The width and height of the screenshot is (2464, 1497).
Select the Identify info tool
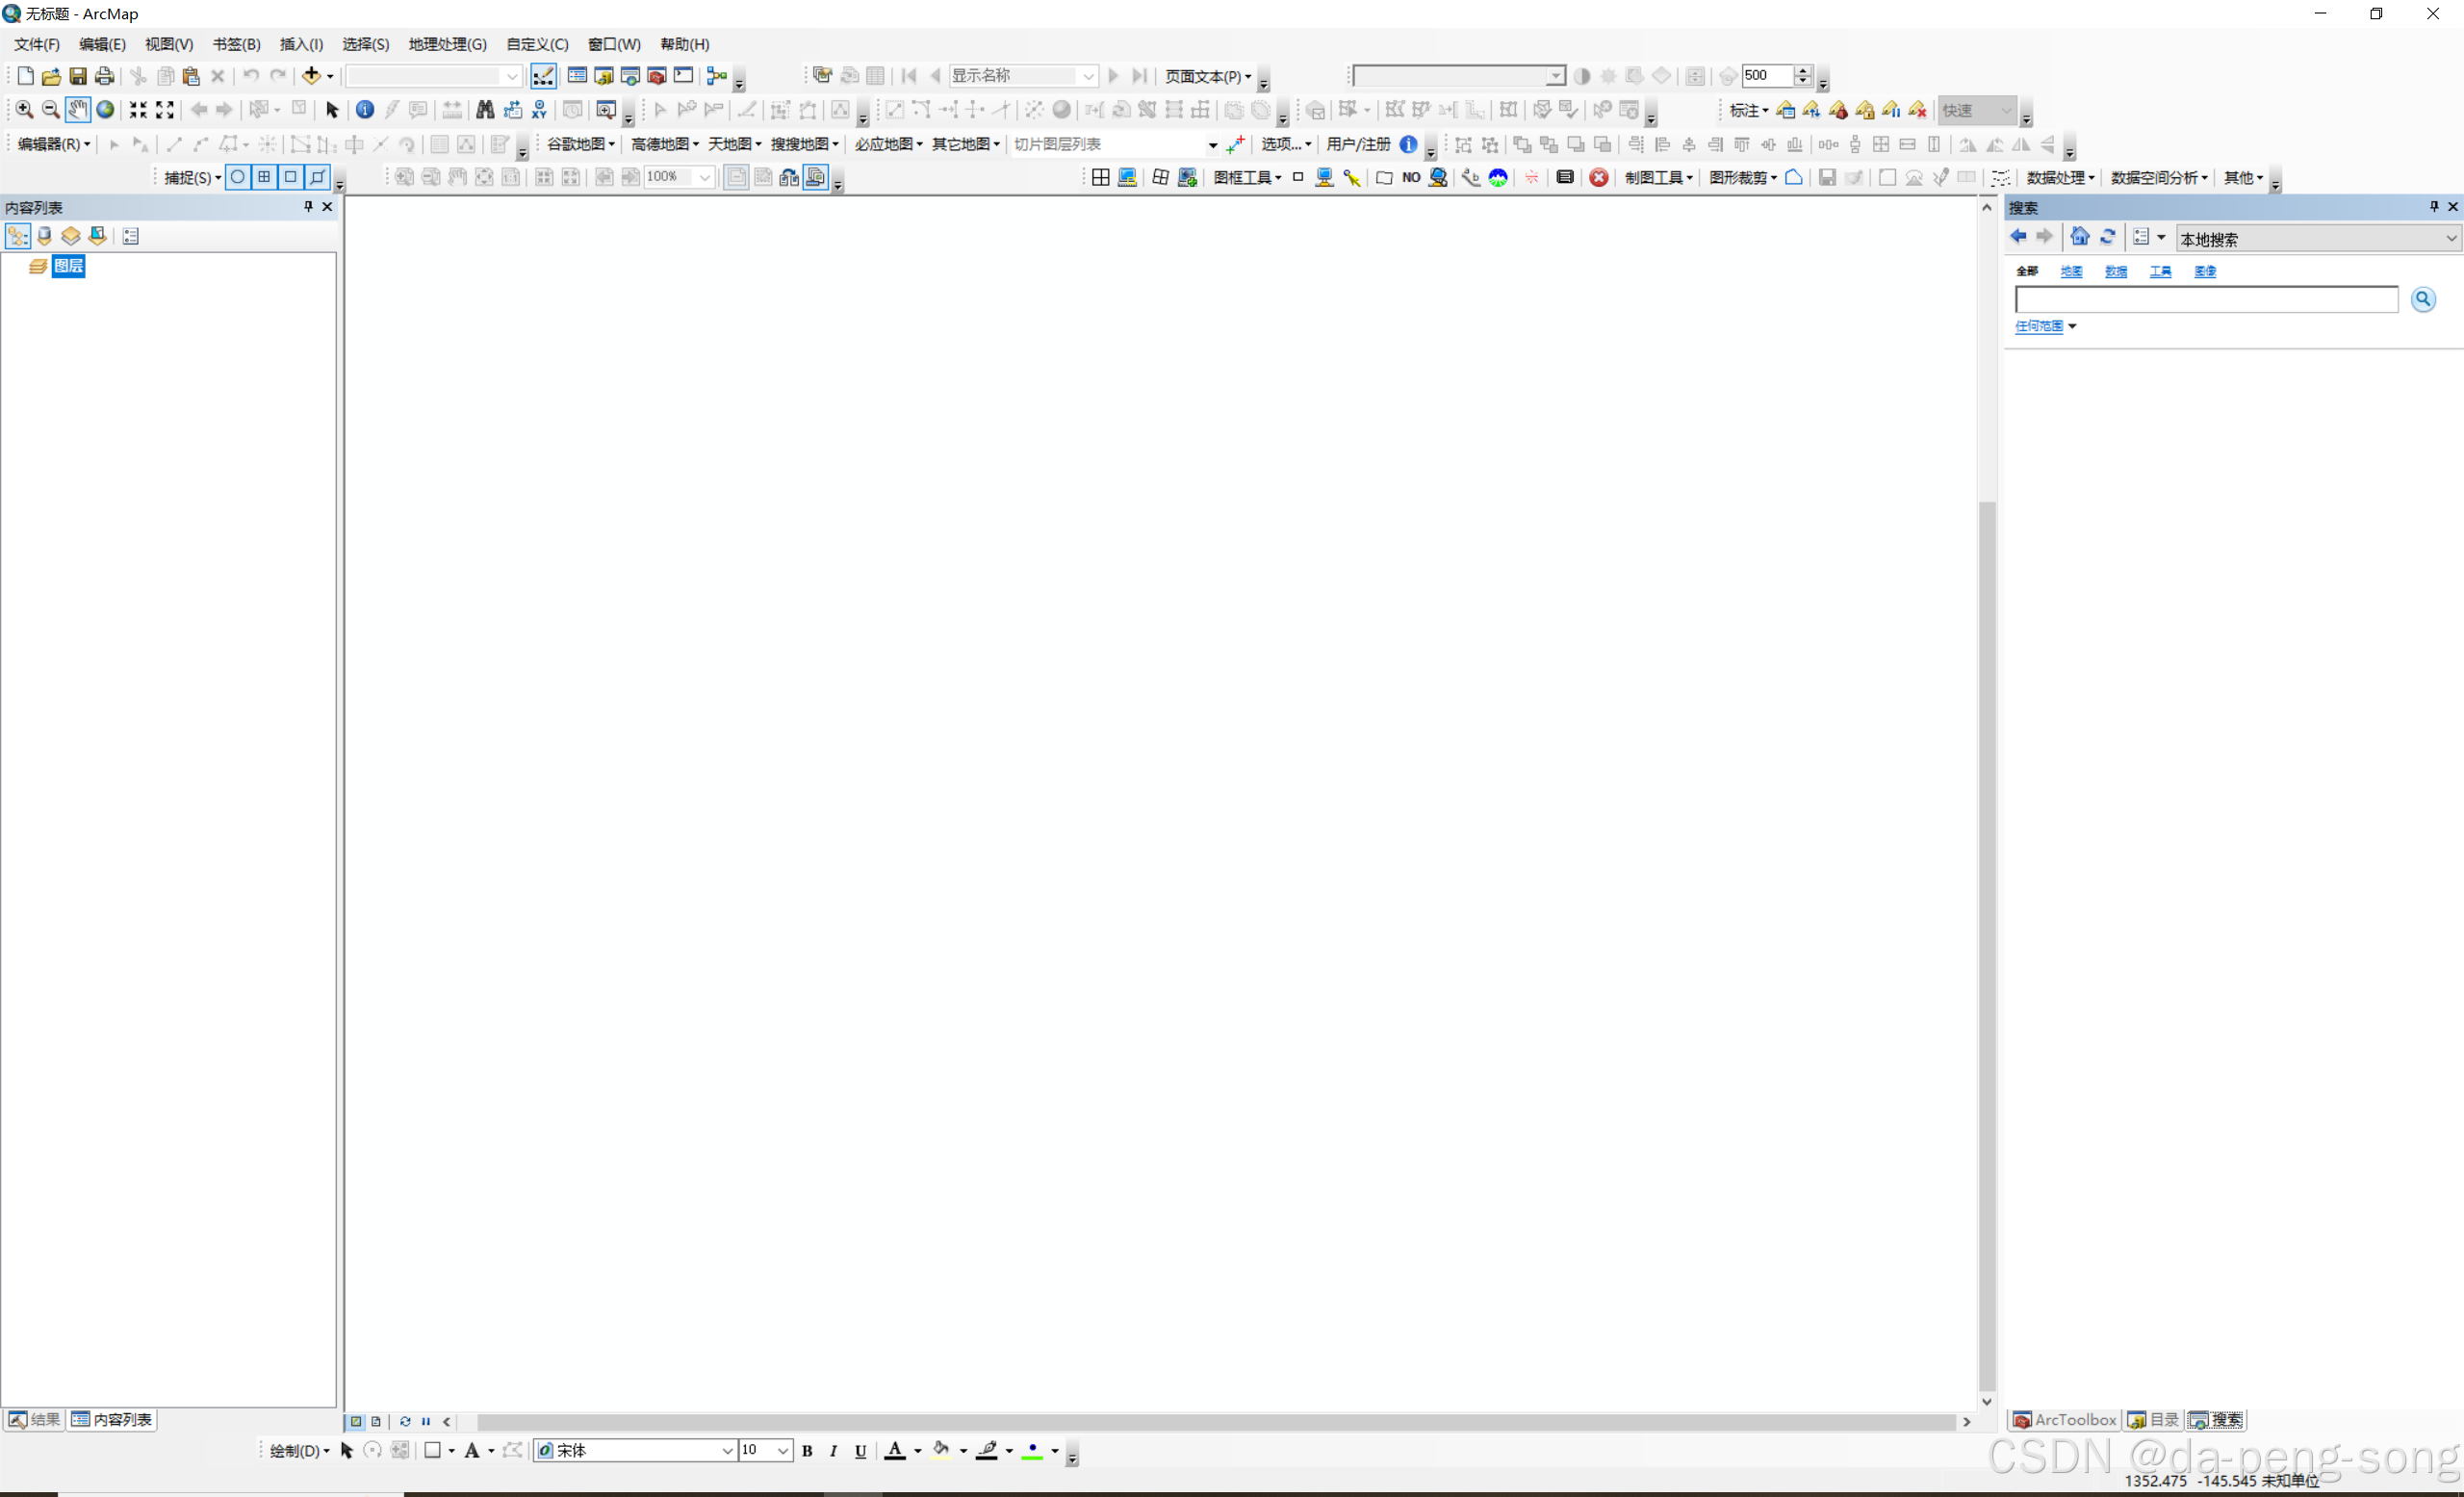tap(365, 110)
